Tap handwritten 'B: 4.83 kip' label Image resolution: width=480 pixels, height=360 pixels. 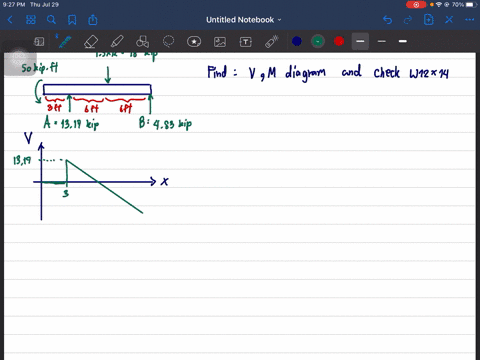tap(165, 123)
